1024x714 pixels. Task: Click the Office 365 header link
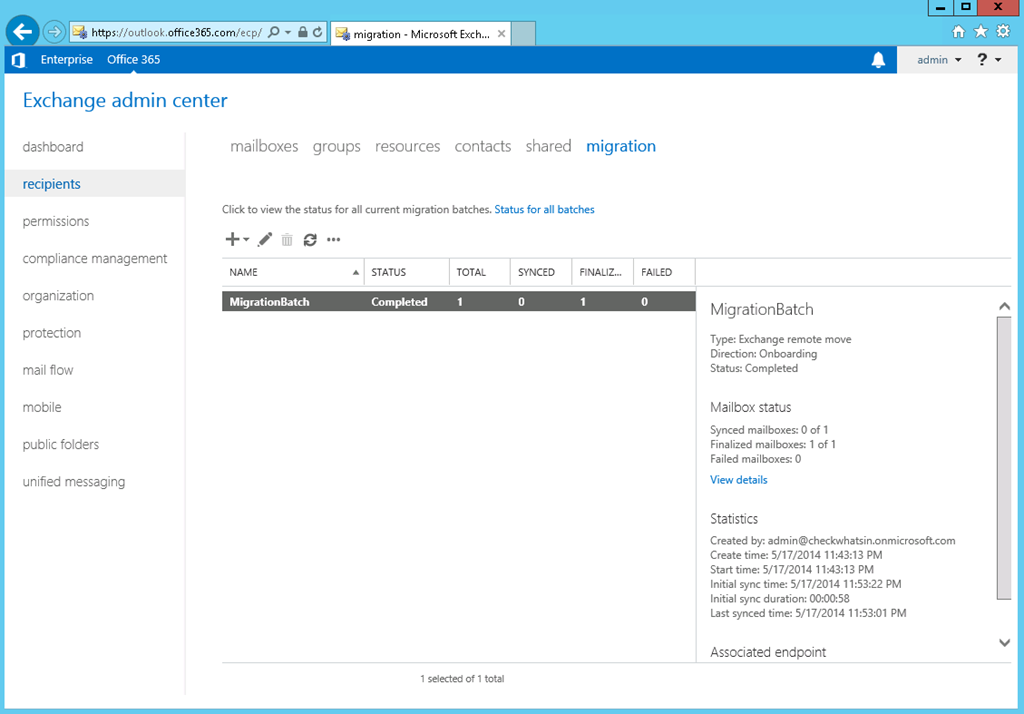pos(133,60)
